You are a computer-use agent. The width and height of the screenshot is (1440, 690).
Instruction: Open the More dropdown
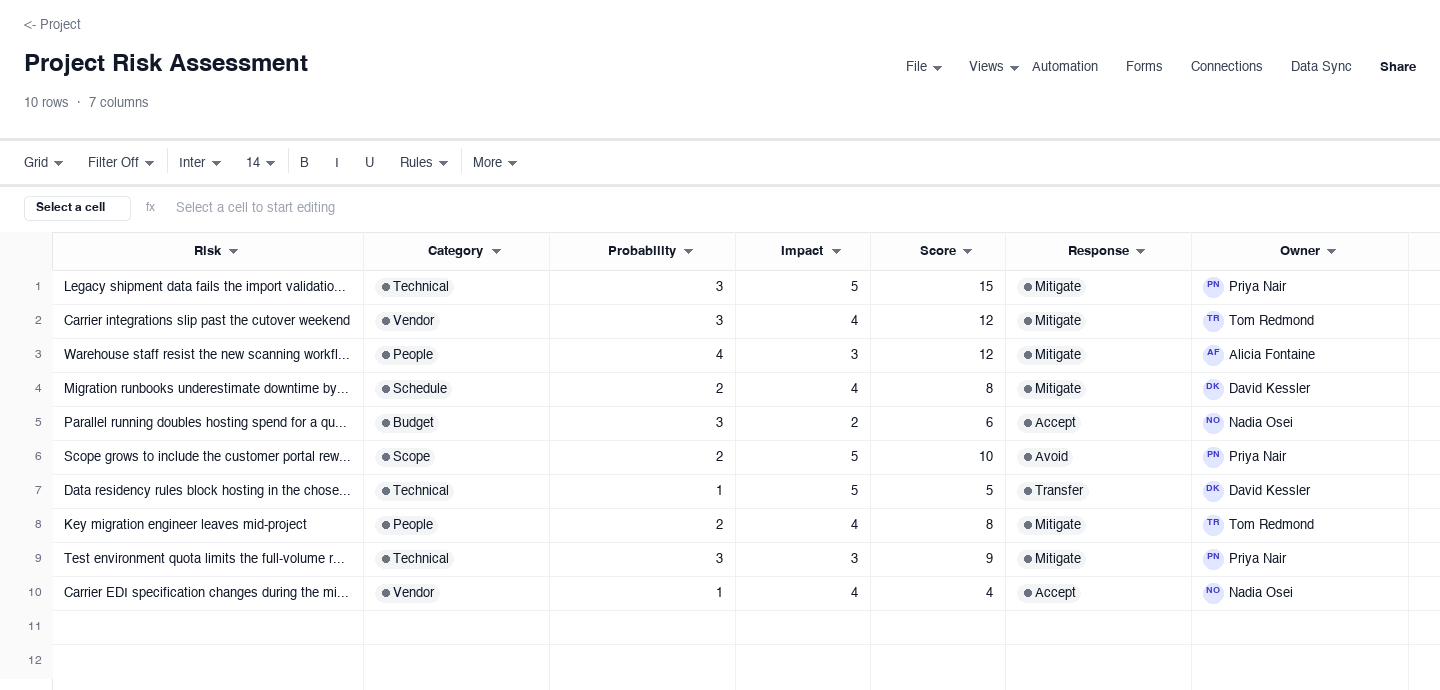(495, 163)
